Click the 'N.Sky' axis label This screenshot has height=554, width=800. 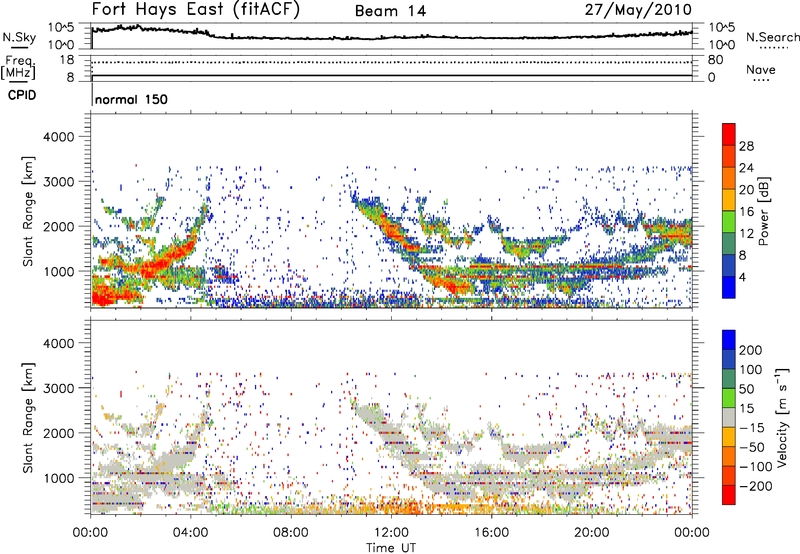[x=19, y=37]
